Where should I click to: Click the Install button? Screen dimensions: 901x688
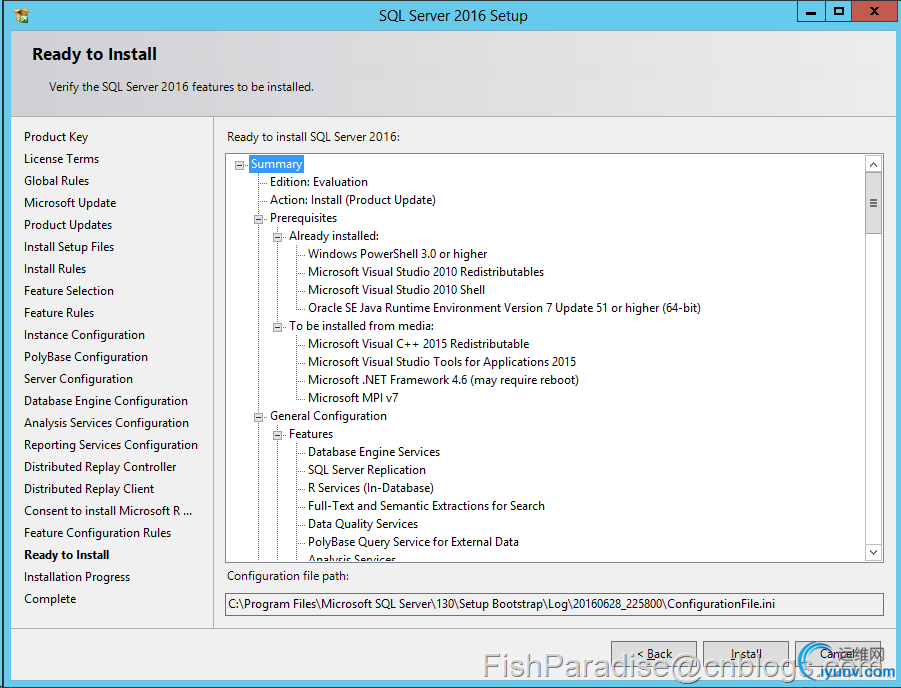point(745,654)
